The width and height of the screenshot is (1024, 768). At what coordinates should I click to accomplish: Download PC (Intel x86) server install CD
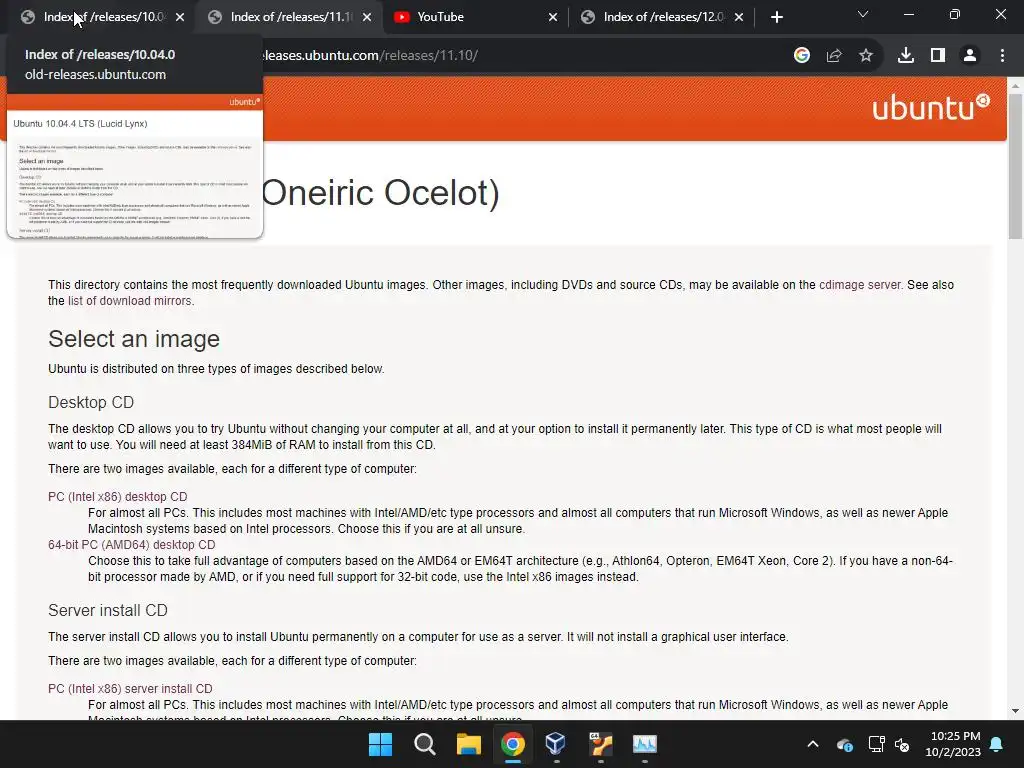click(130, 689)
